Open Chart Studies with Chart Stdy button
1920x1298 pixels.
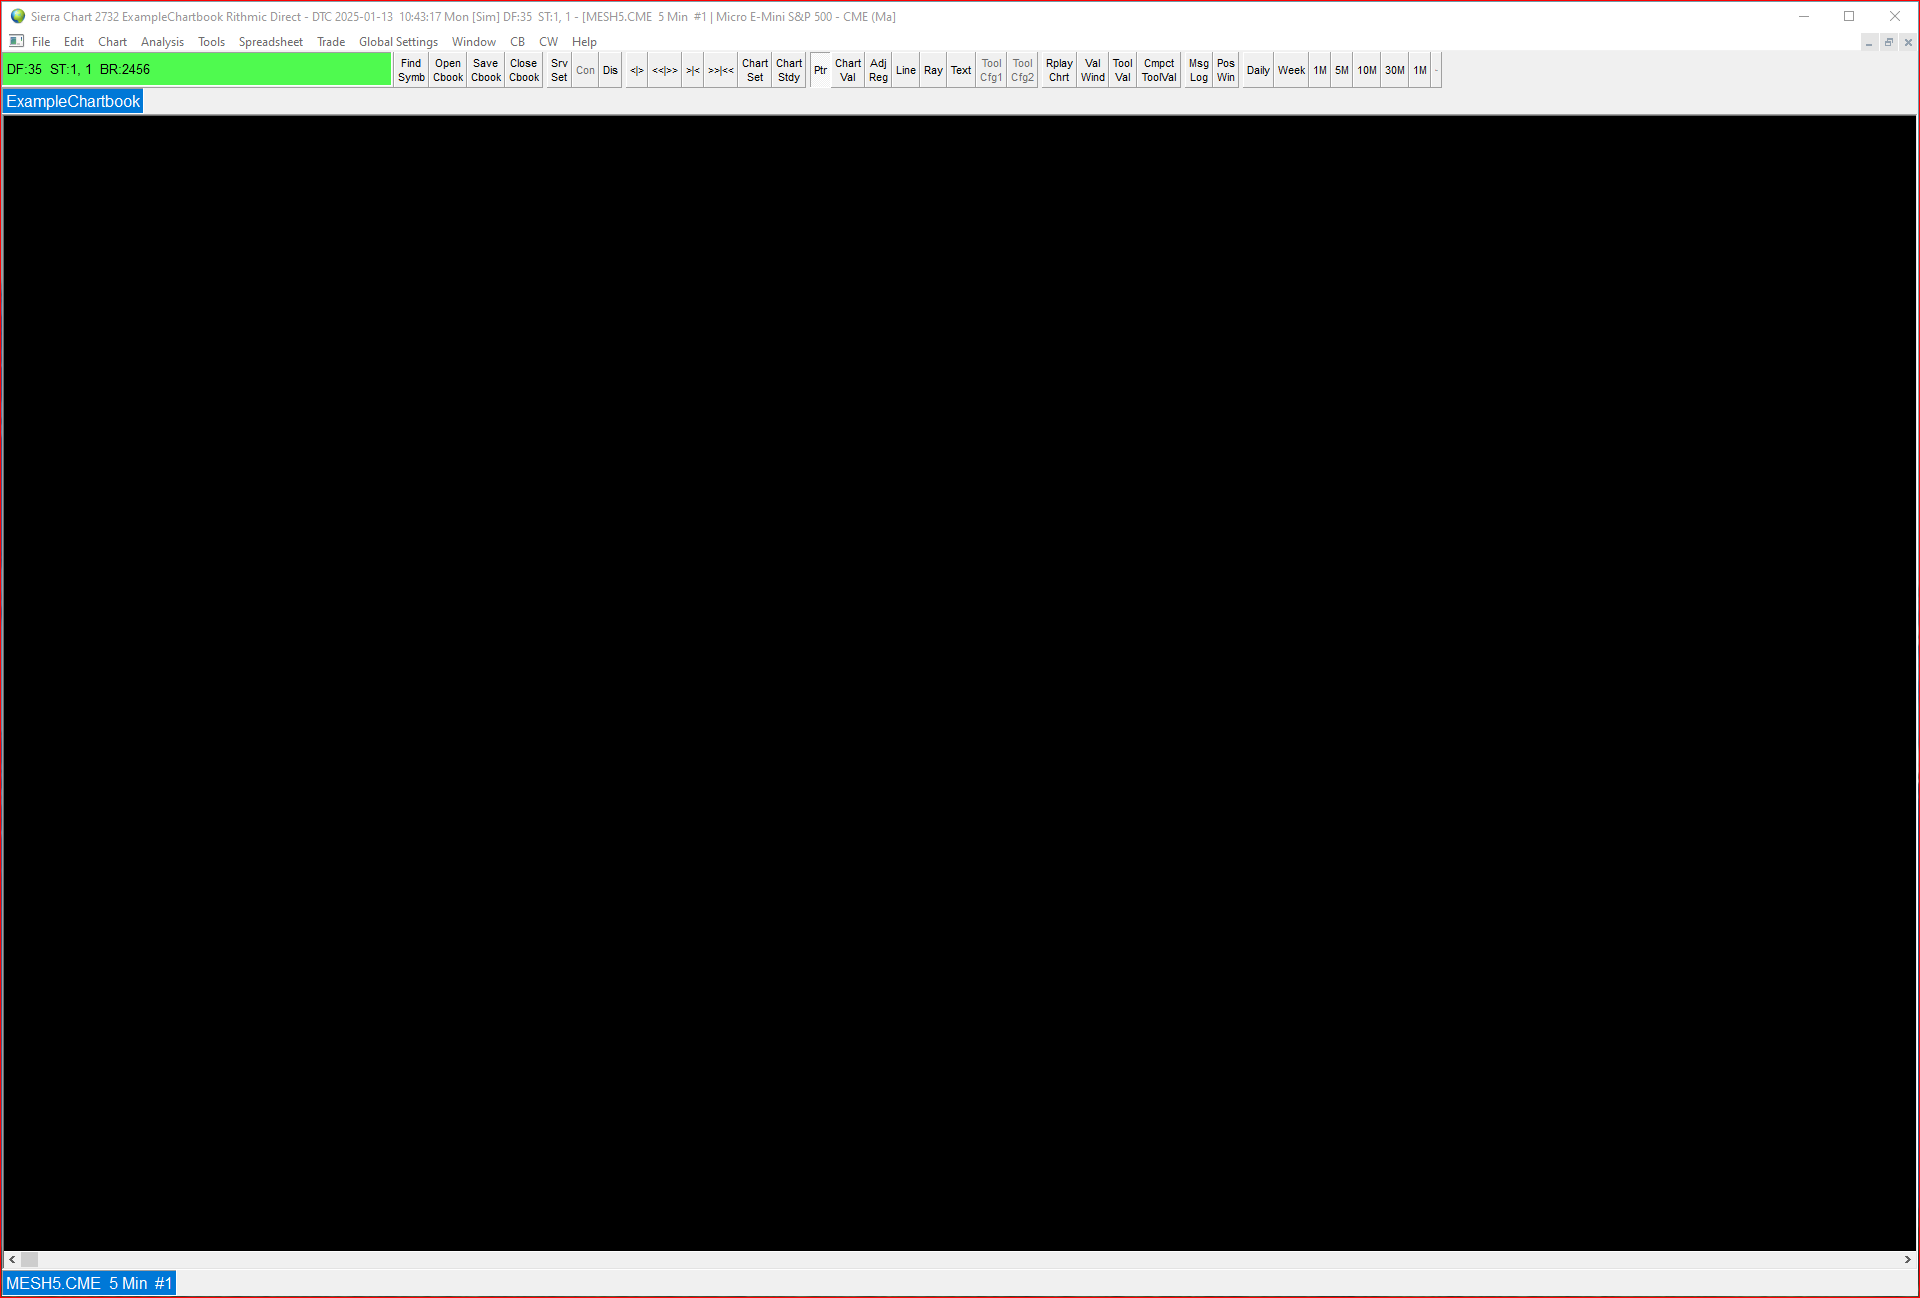789,70
